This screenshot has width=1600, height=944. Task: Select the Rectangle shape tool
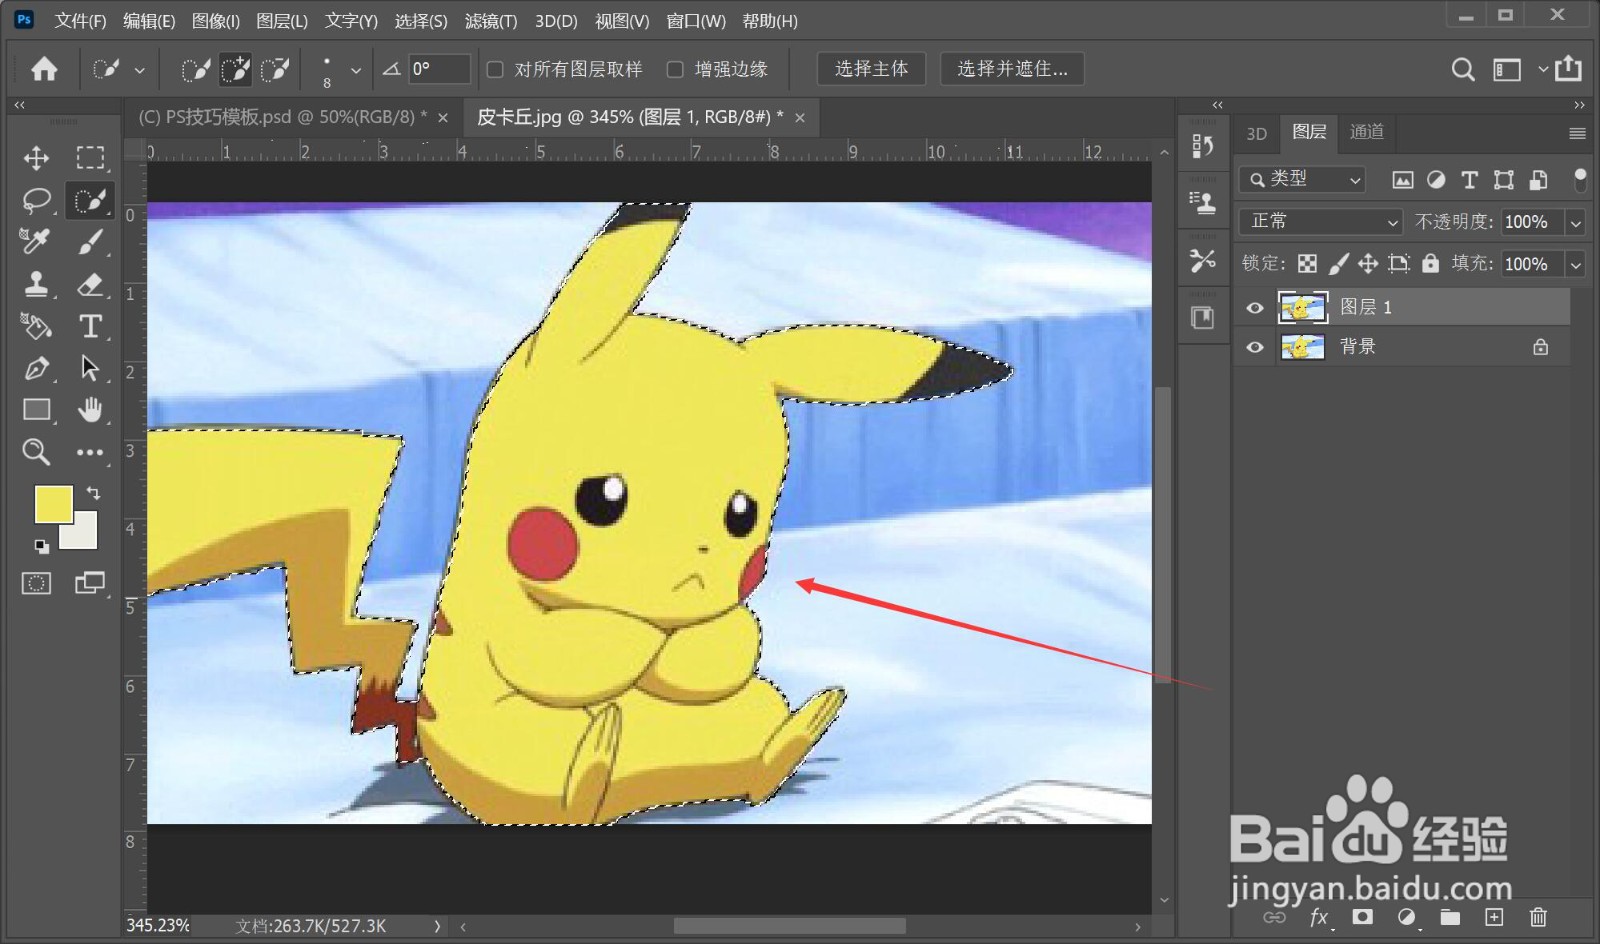(x=37, y=410)
